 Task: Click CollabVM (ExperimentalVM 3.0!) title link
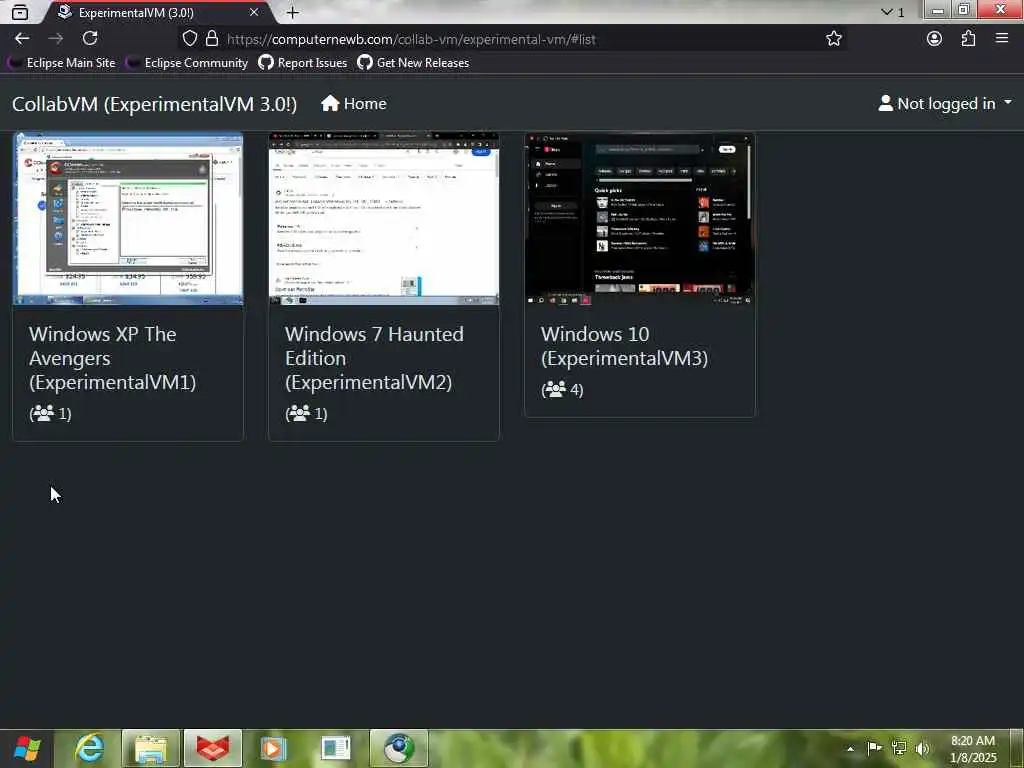point(154,104)
